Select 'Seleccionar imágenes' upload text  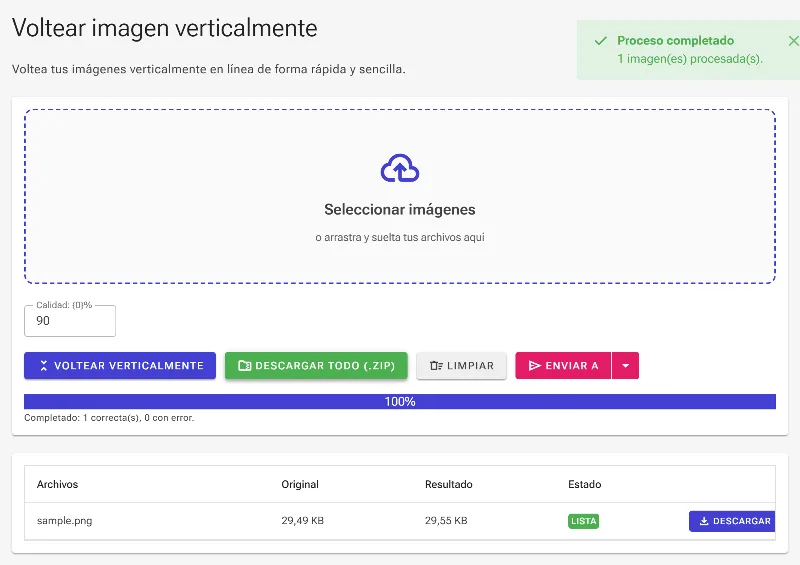[x=400, y=210]
